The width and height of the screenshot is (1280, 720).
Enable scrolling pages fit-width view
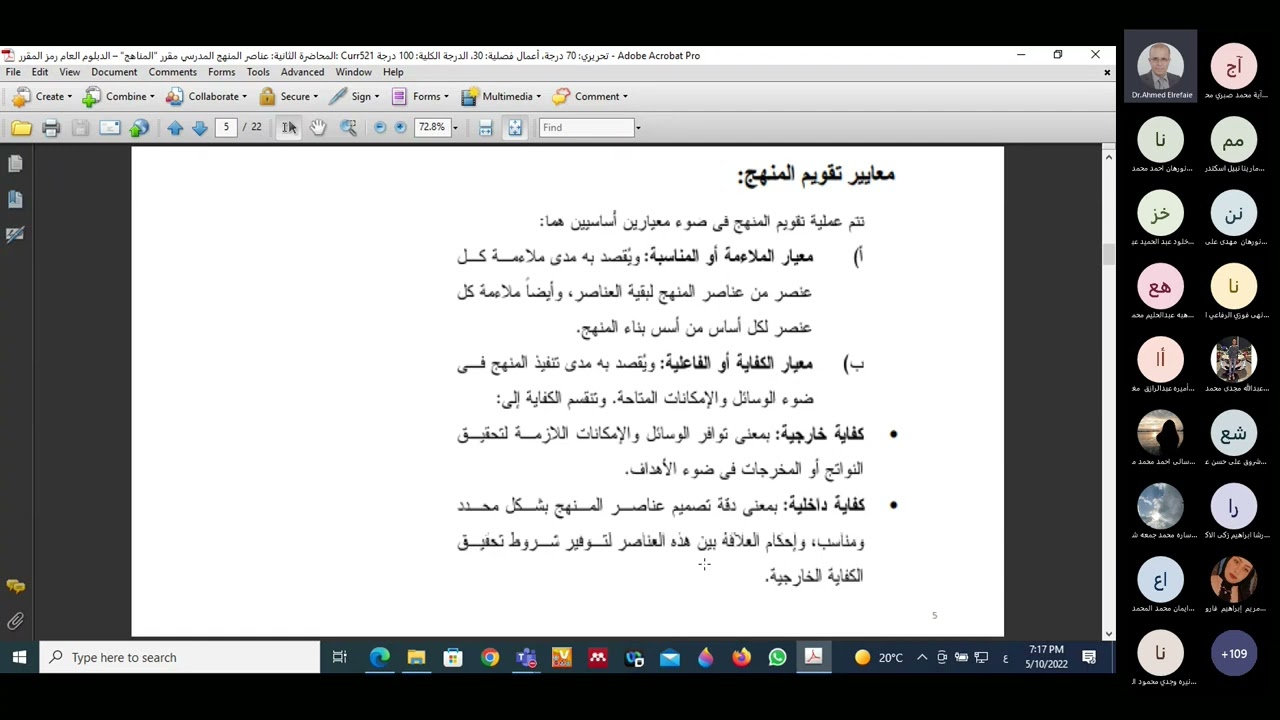(x=485, y=128)
